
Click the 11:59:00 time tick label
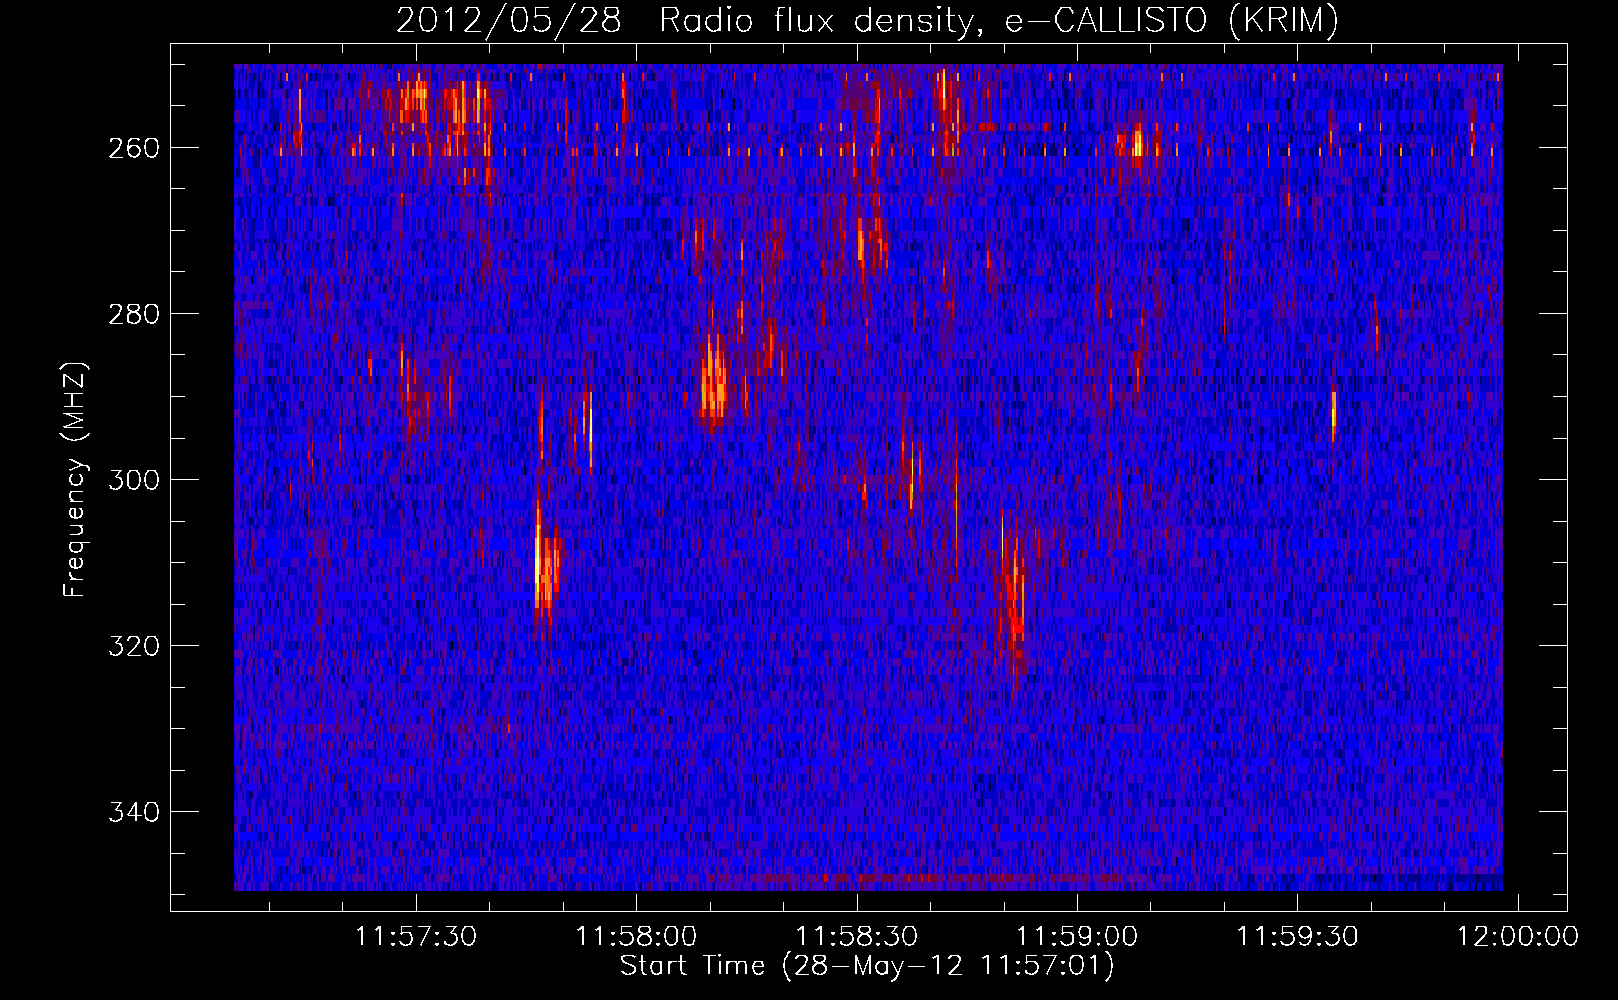tap(1077, 936)
